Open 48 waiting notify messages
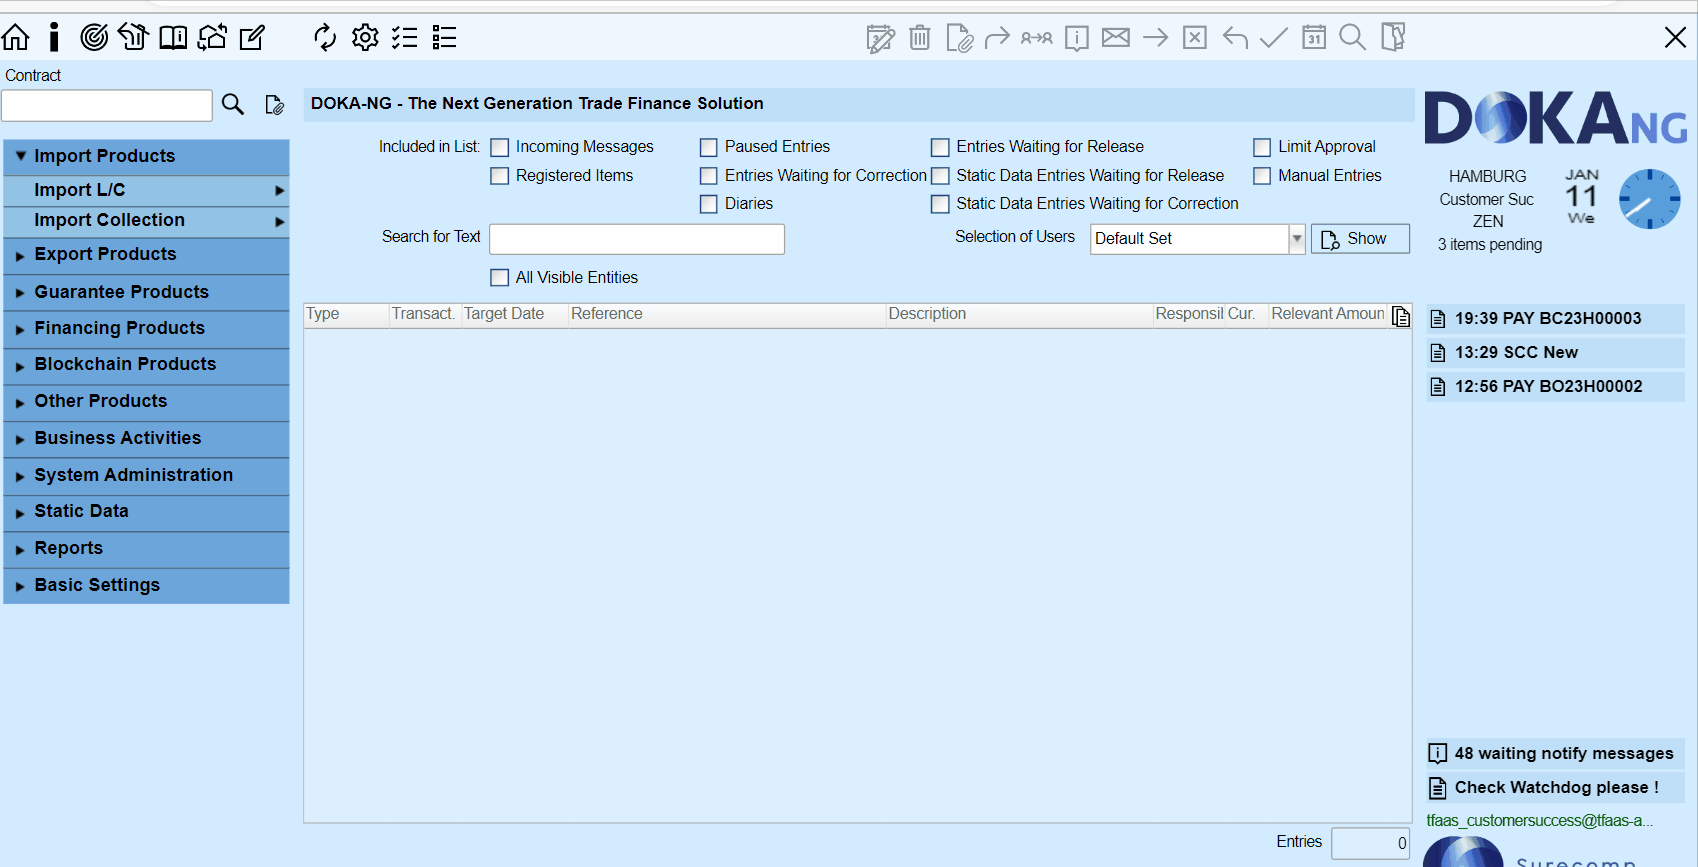This screenshot has height=867, width=1698. (1555, 754)
